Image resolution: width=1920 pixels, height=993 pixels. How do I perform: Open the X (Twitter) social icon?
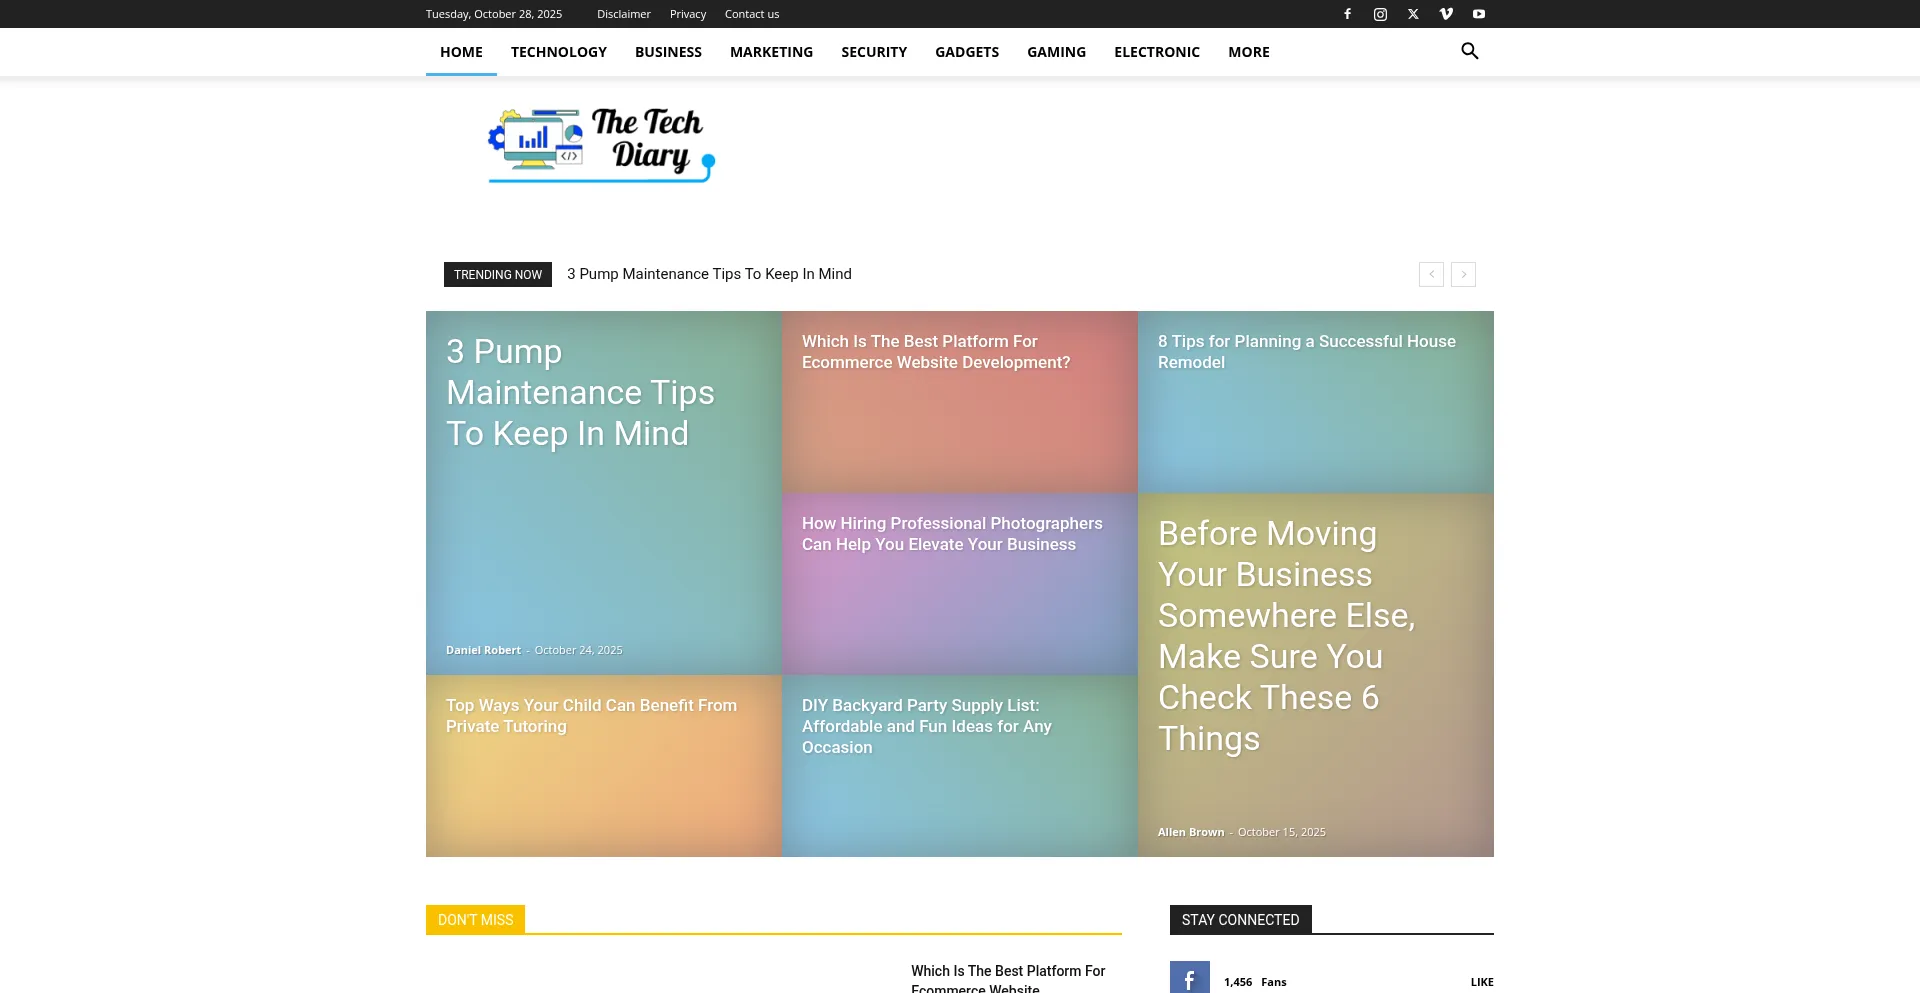(x=1413, y=14)
